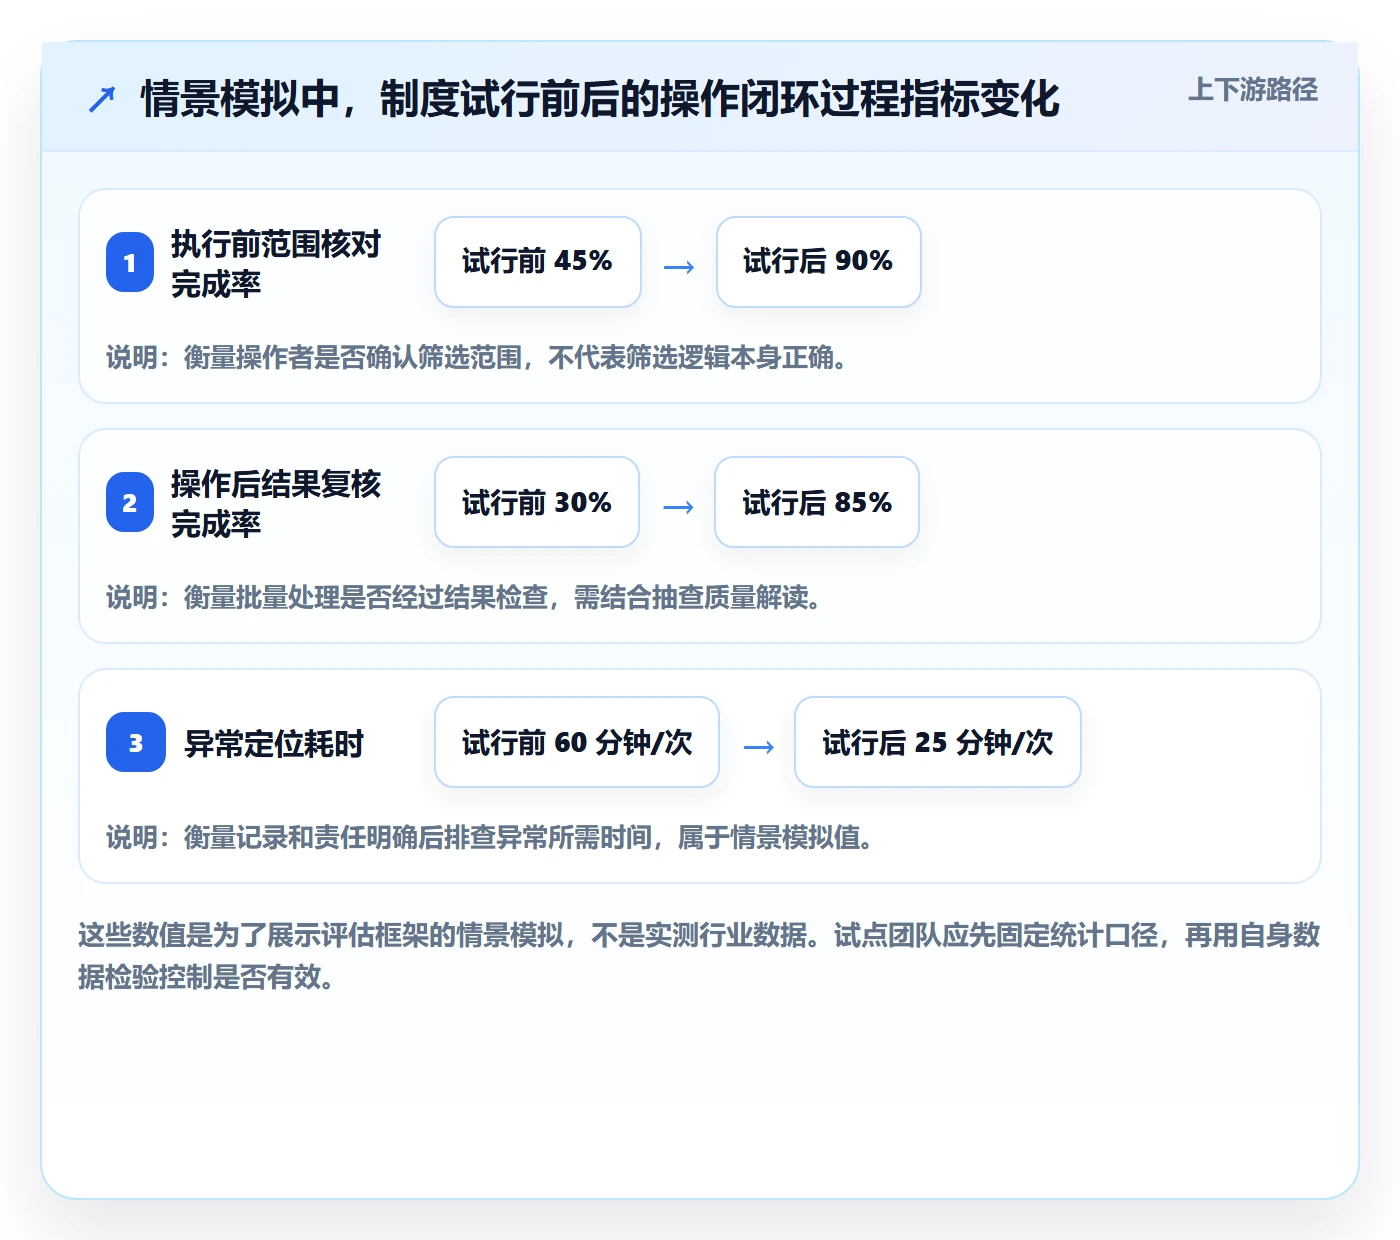Click the blue number 2 badge
The image size is (1400, 1240).
point(130,502)
